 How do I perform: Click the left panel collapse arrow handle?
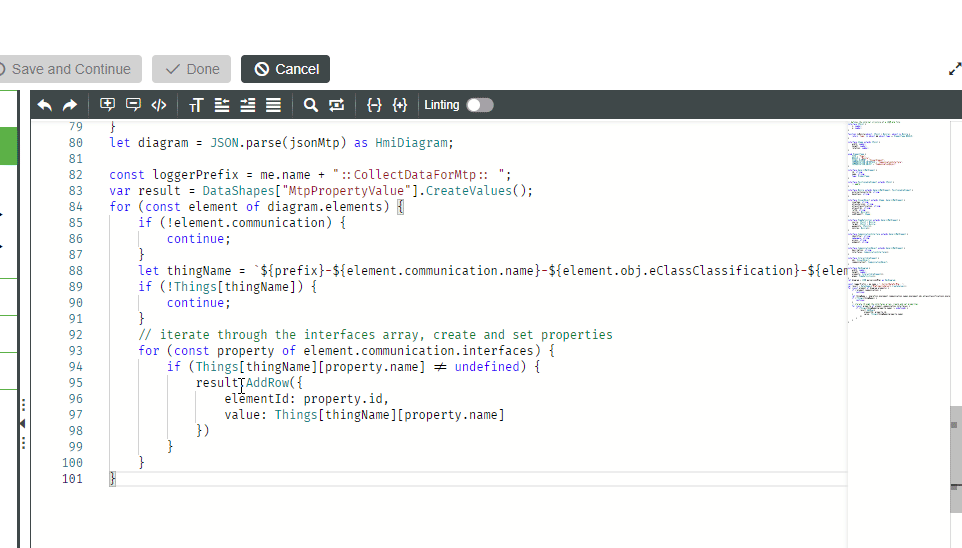(23, 423)
